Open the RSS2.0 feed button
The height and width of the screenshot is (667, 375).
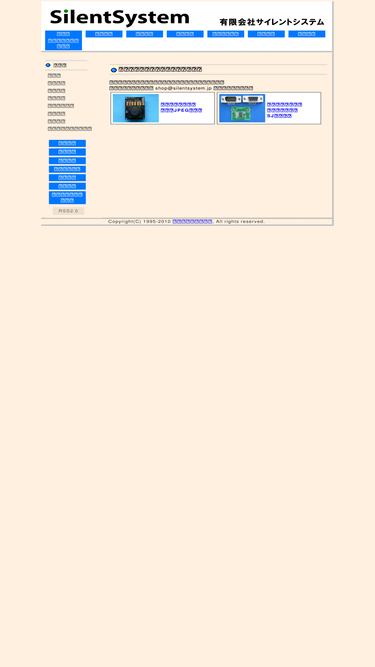pos(68,211)
